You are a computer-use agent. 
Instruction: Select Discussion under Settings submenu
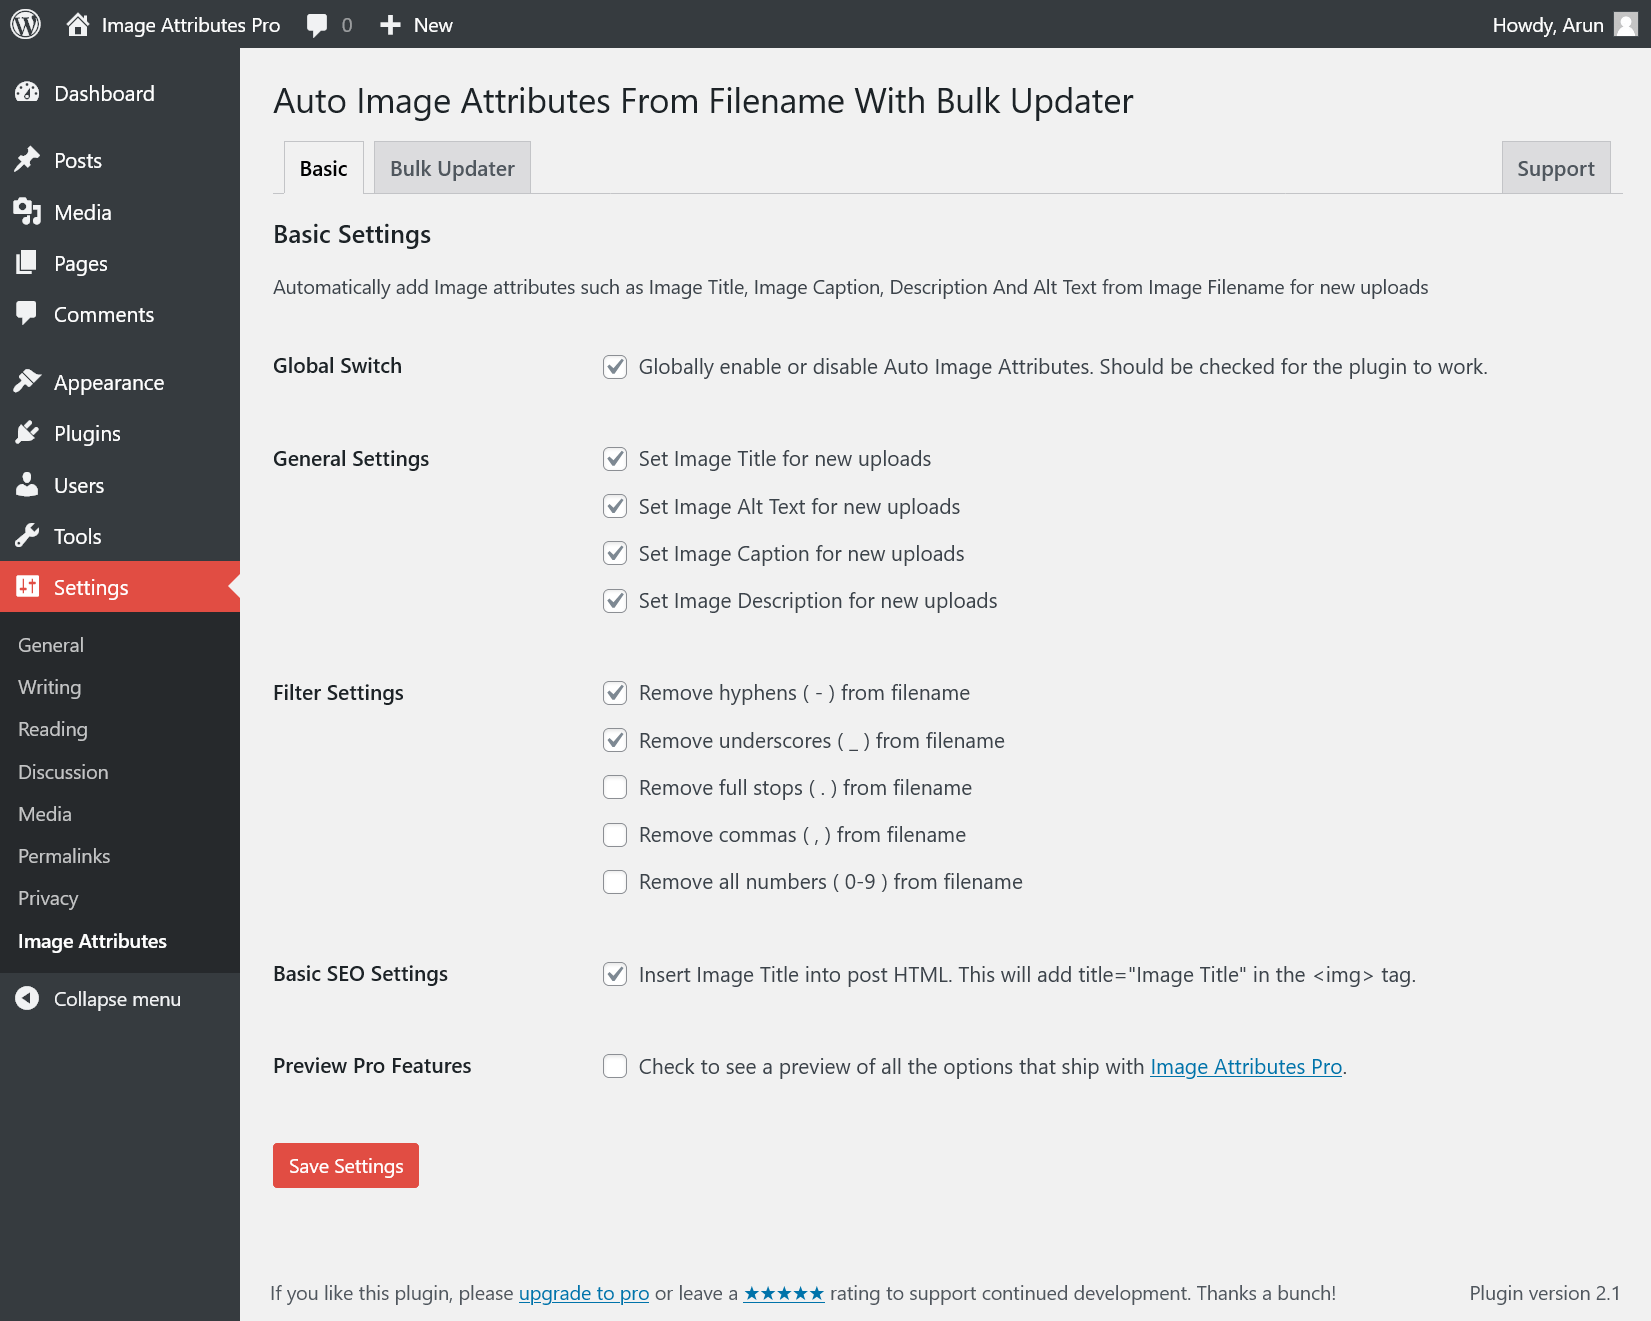click(63, 772)
